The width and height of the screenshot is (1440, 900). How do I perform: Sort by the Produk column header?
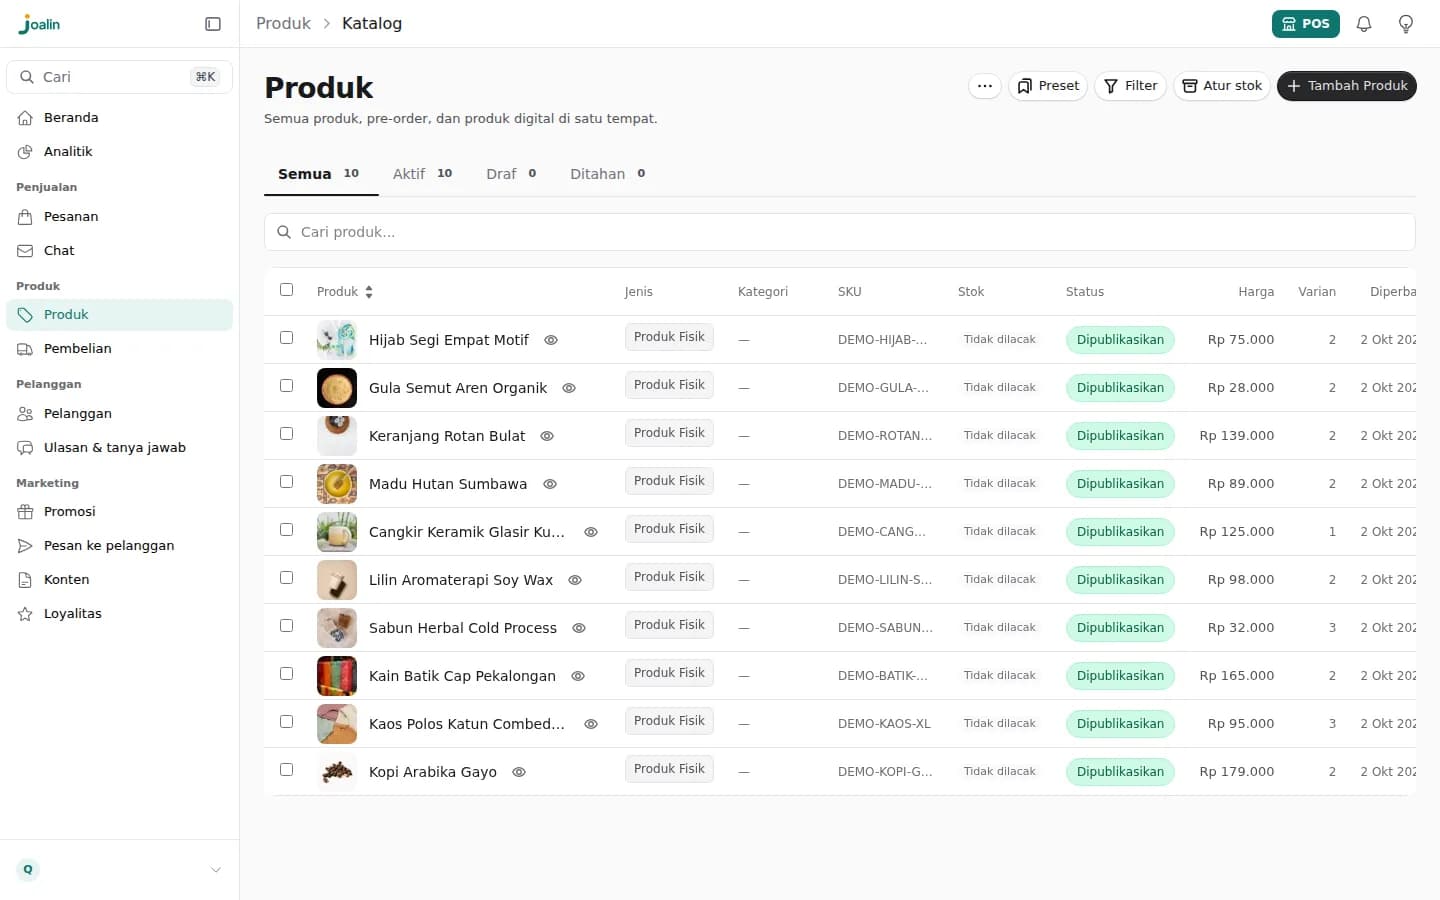coord(345,292)
